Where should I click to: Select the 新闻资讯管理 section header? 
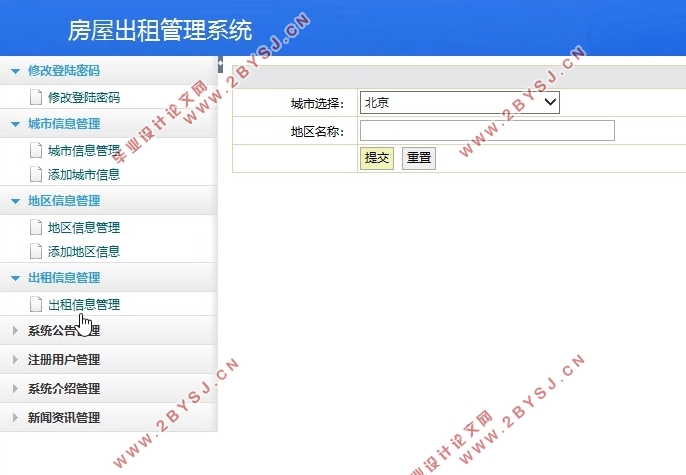pyautogui.click(x=108, y=417)
